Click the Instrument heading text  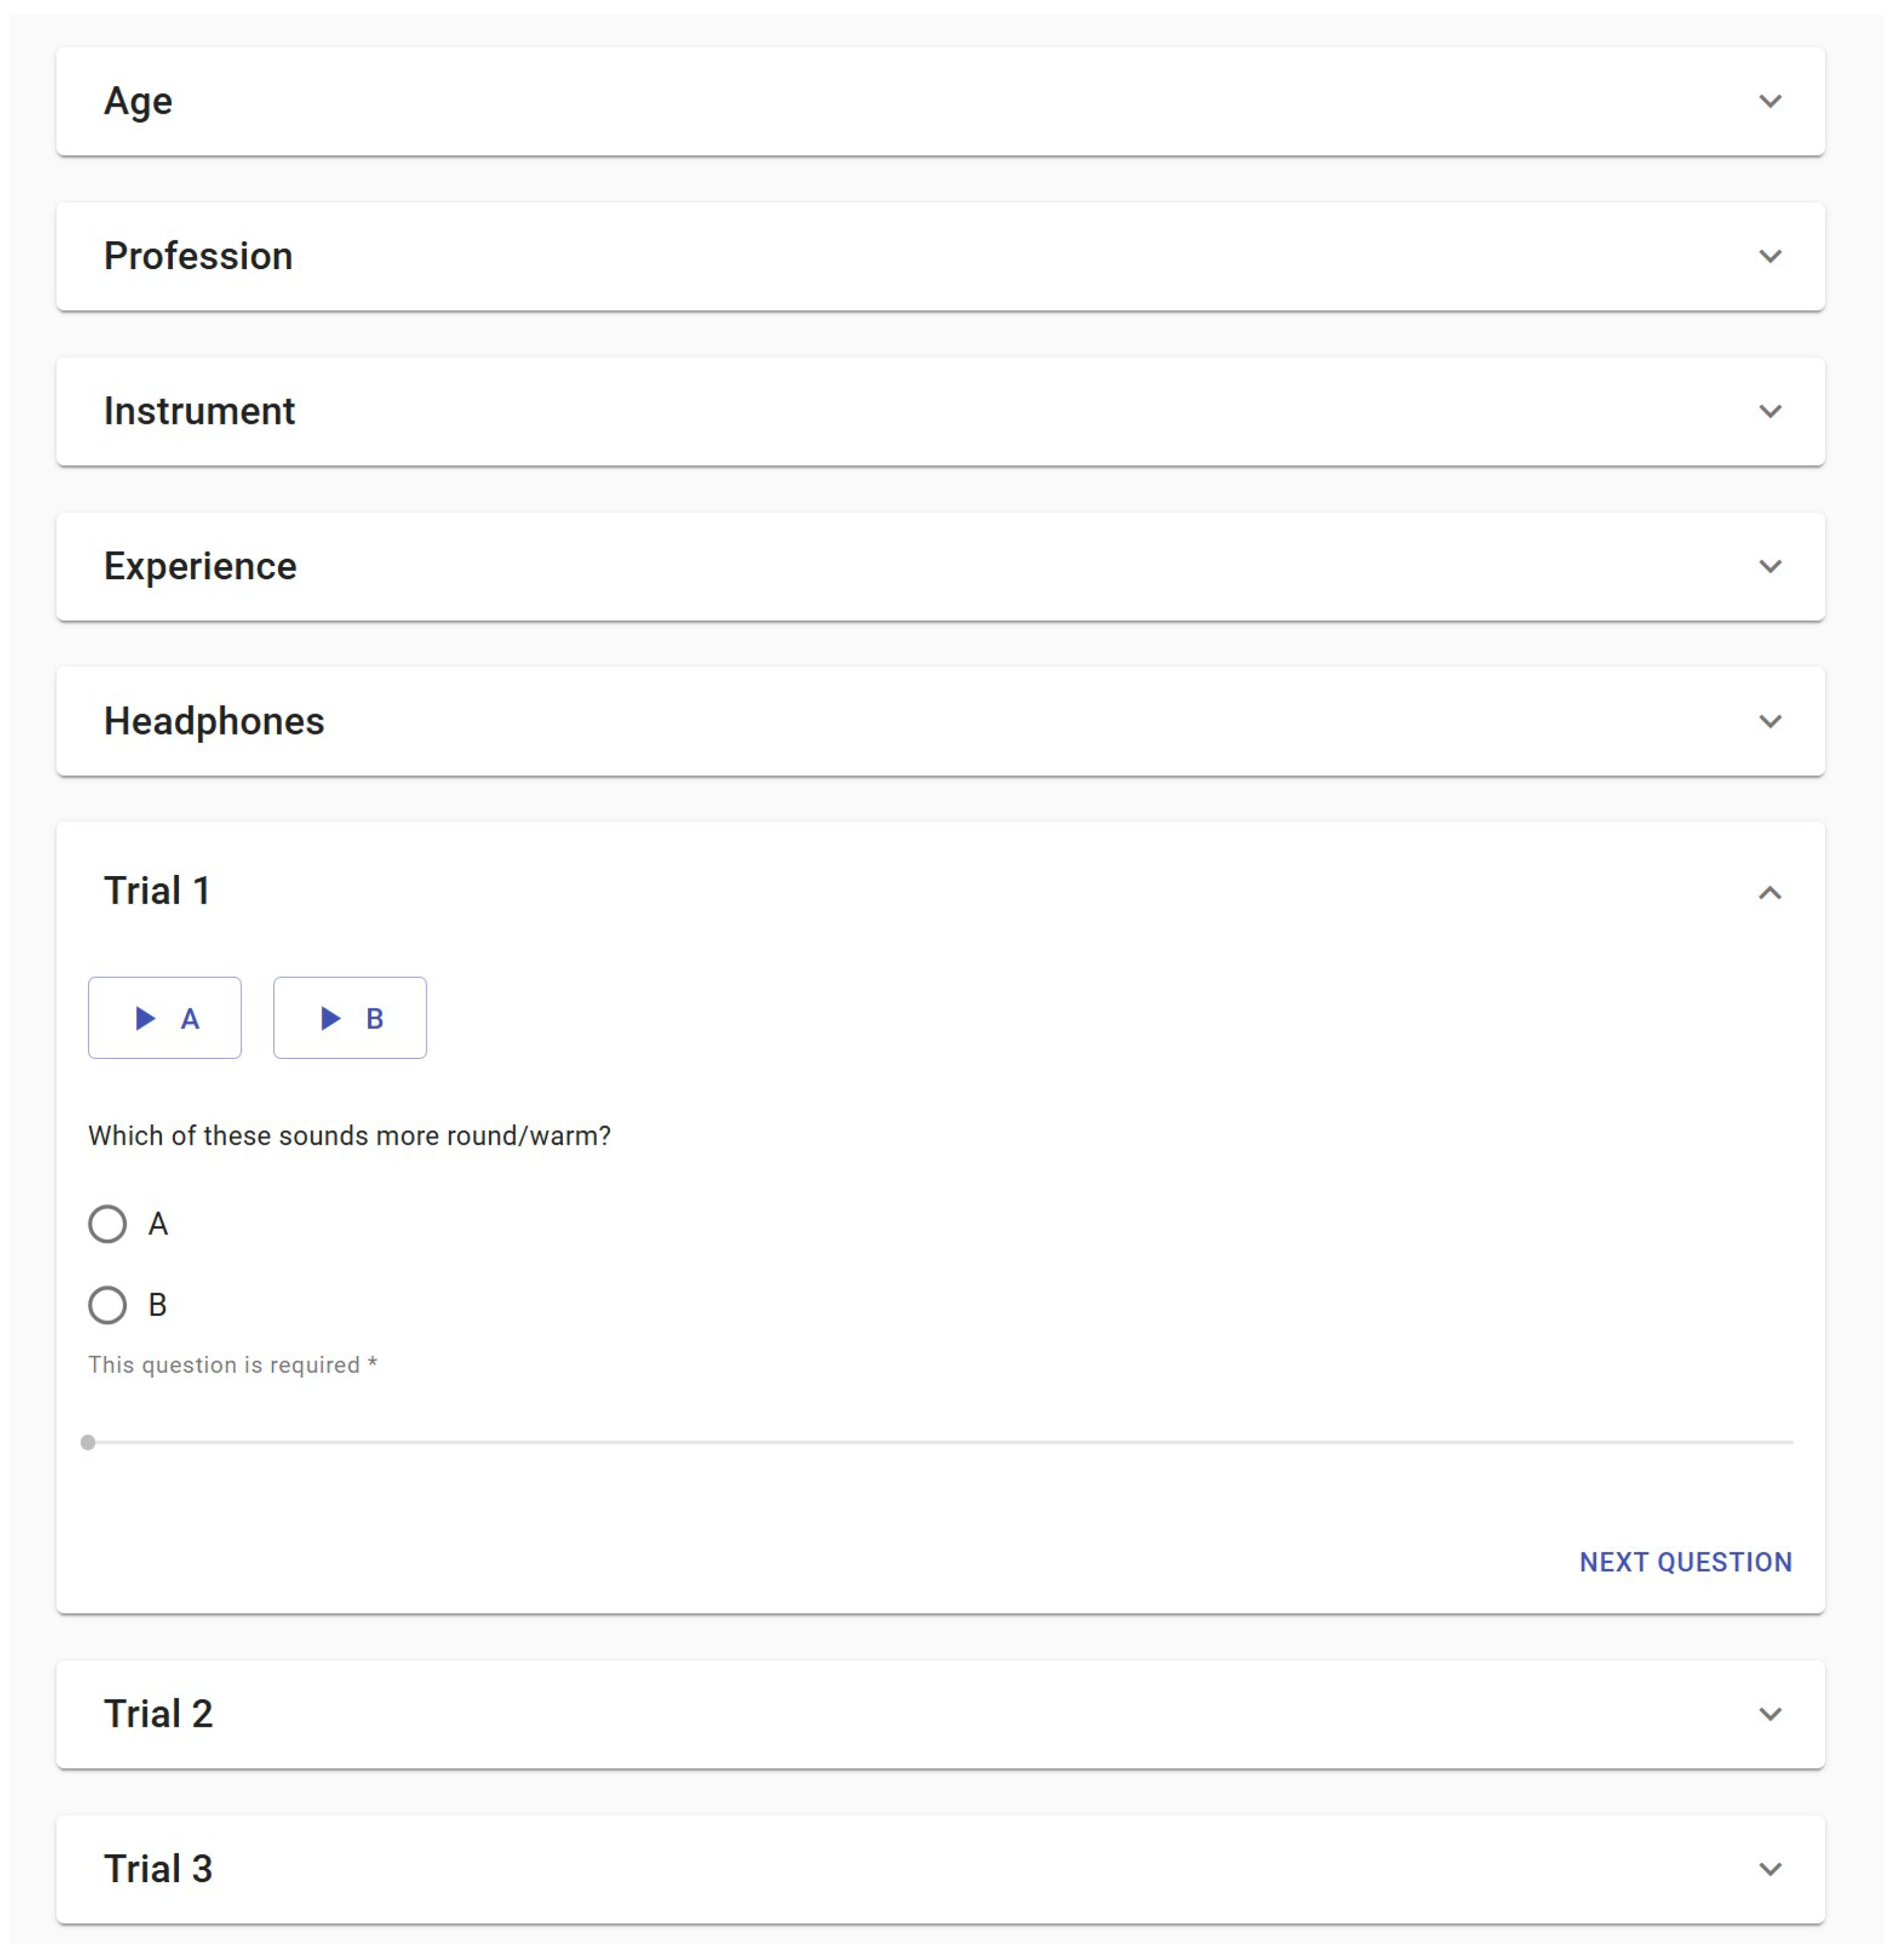[199, 412]
